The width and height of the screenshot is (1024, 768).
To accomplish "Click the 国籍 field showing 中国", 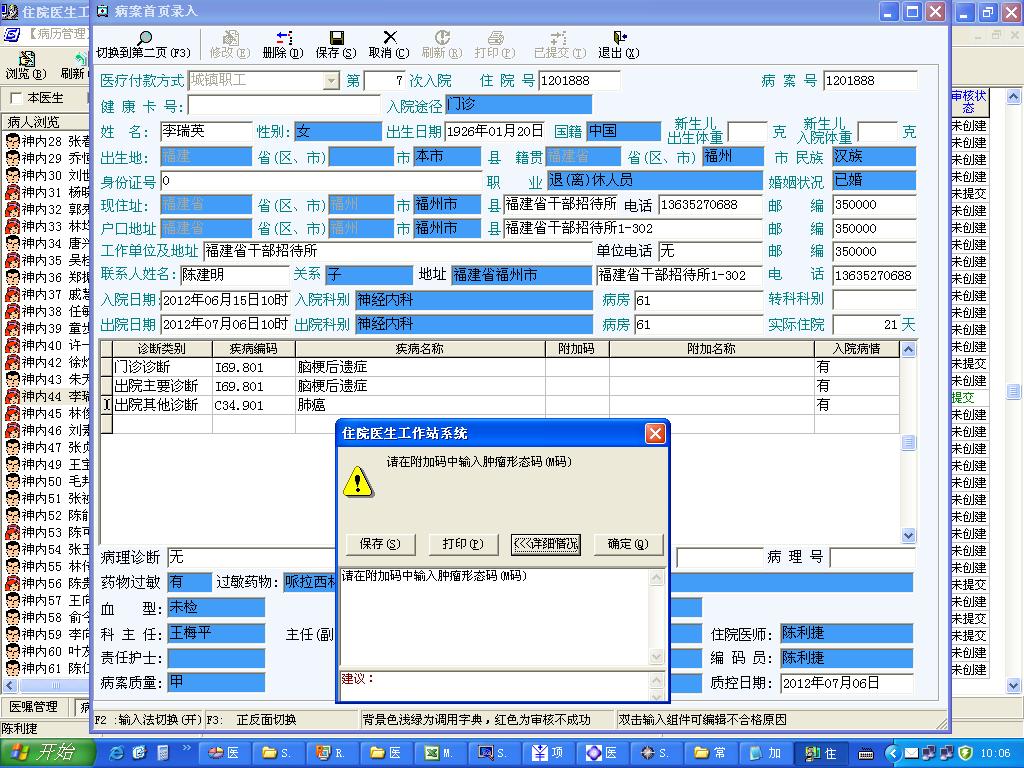I will pos(624,132).
